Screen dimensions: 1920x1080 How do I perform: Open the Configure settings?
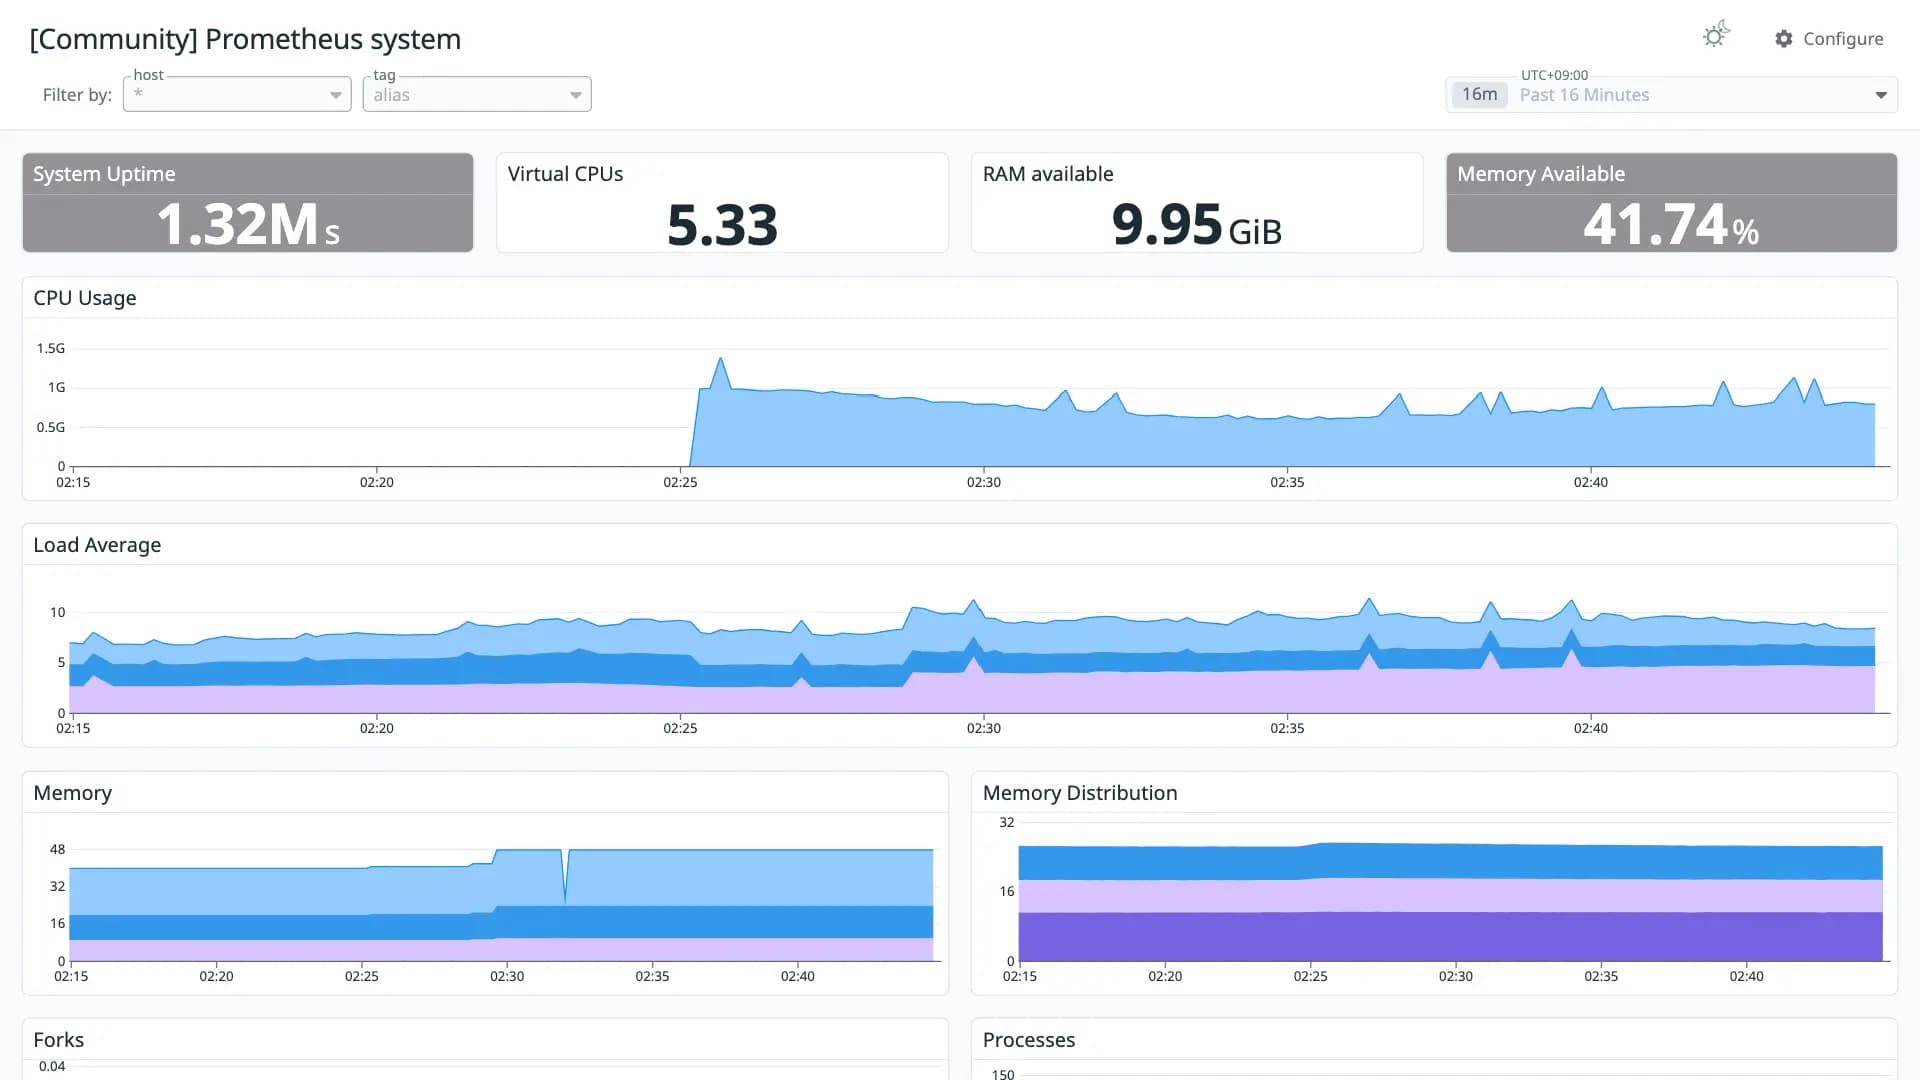coord(1829,39)
